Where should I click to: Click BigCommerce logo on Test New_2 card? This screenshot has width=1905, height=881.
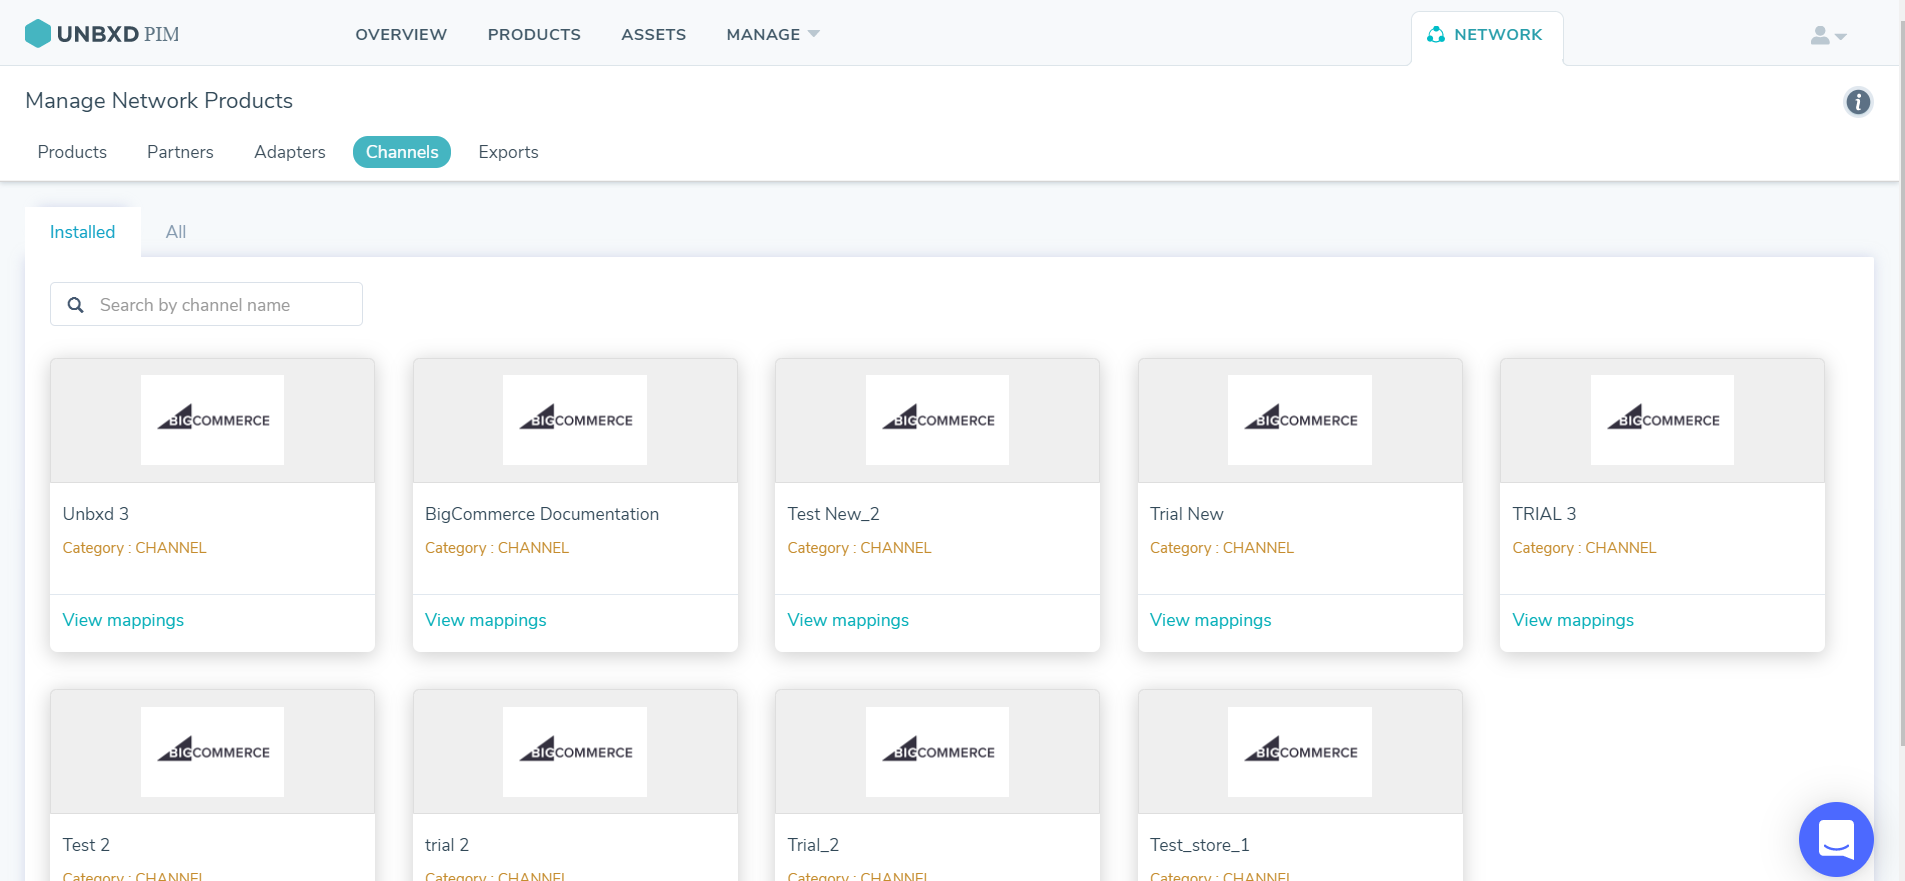[937, 420]
